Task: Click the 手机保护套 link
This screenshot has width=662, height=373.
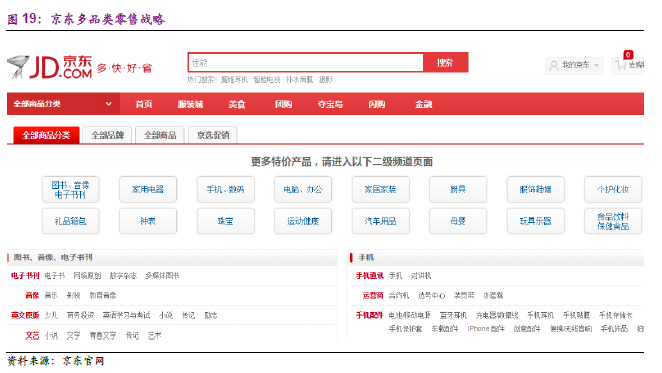Action: 405,329
